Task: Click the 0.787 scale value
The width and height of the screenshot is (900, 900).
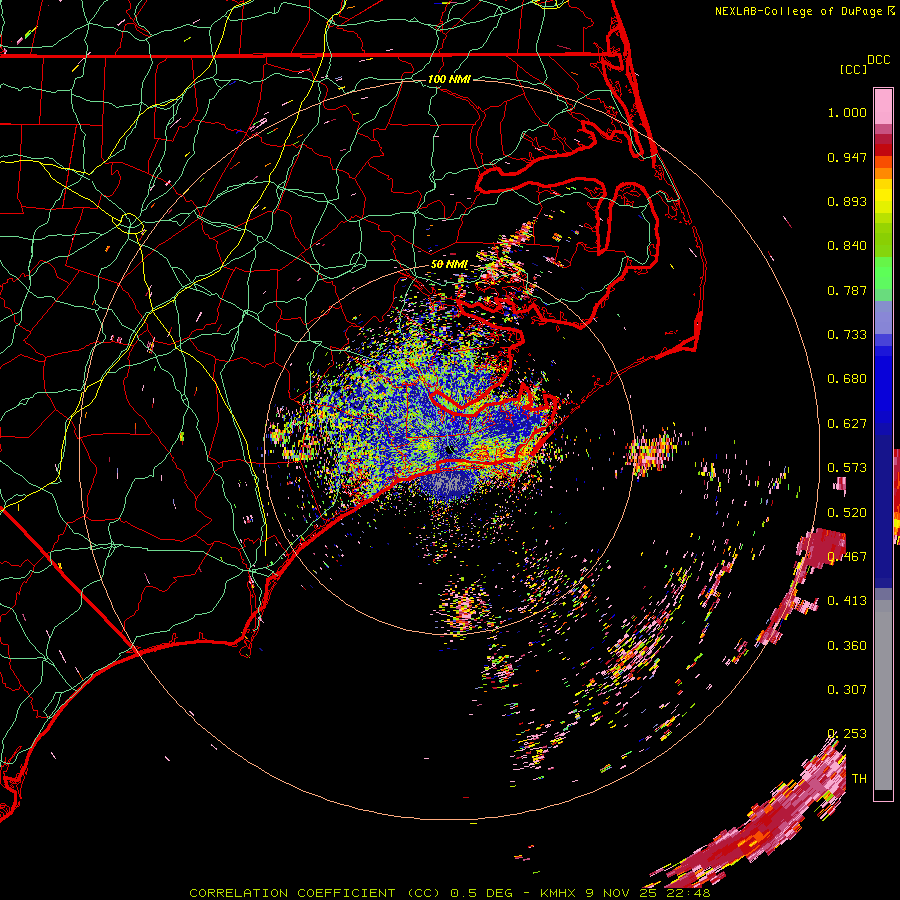Action: point(847,290)
